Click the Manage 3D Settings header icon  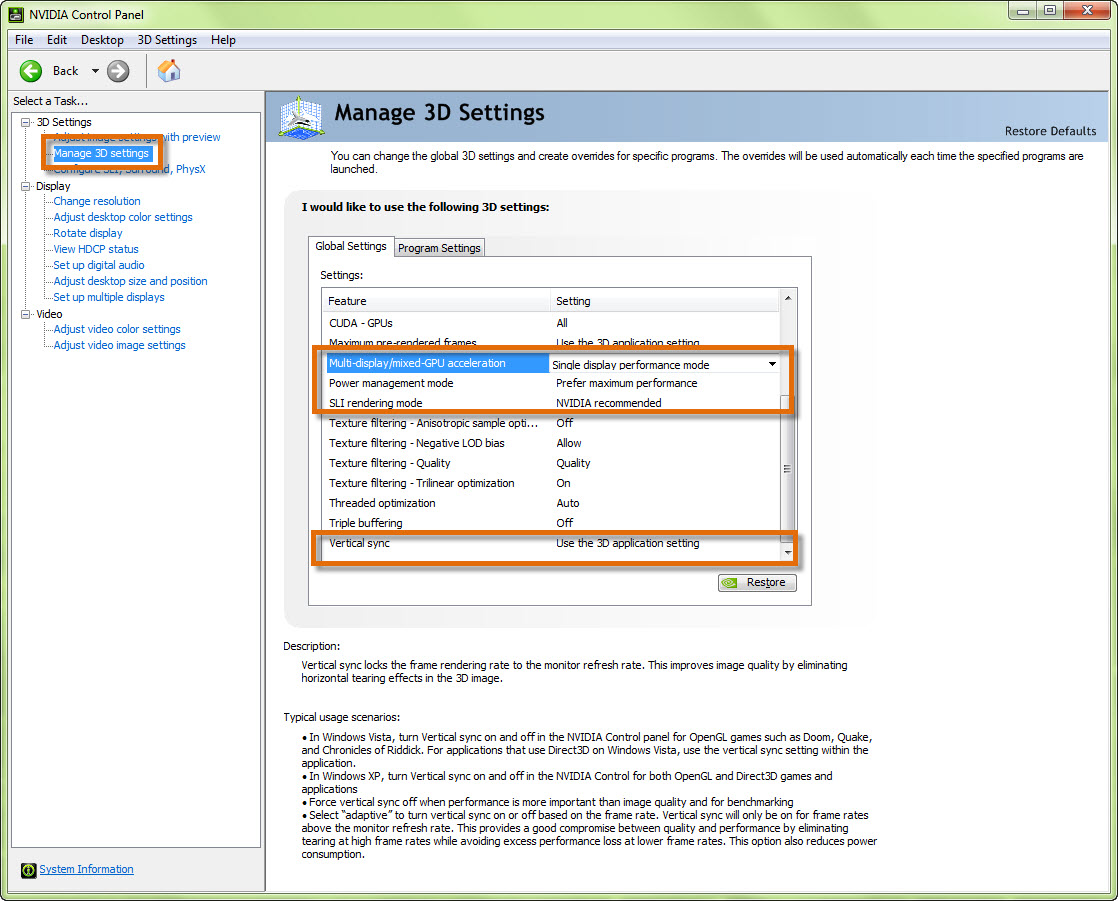(x=302, y=118)
